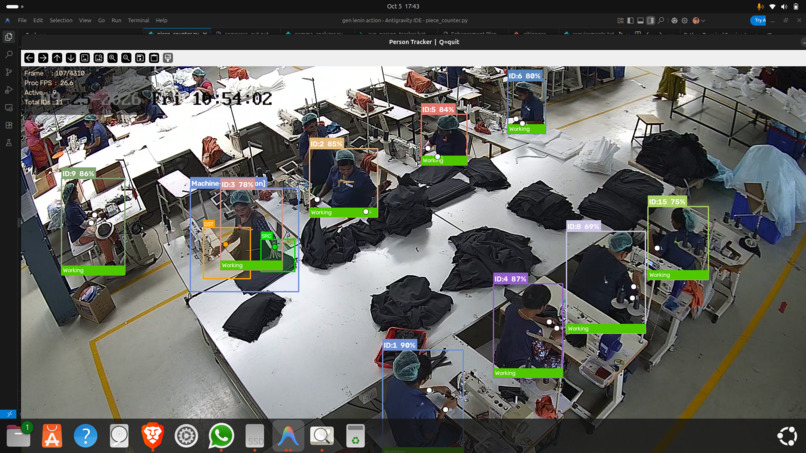Open the Go menu
Image resolution: width=806 pixels, height=453 pixels.
[101, 21]
